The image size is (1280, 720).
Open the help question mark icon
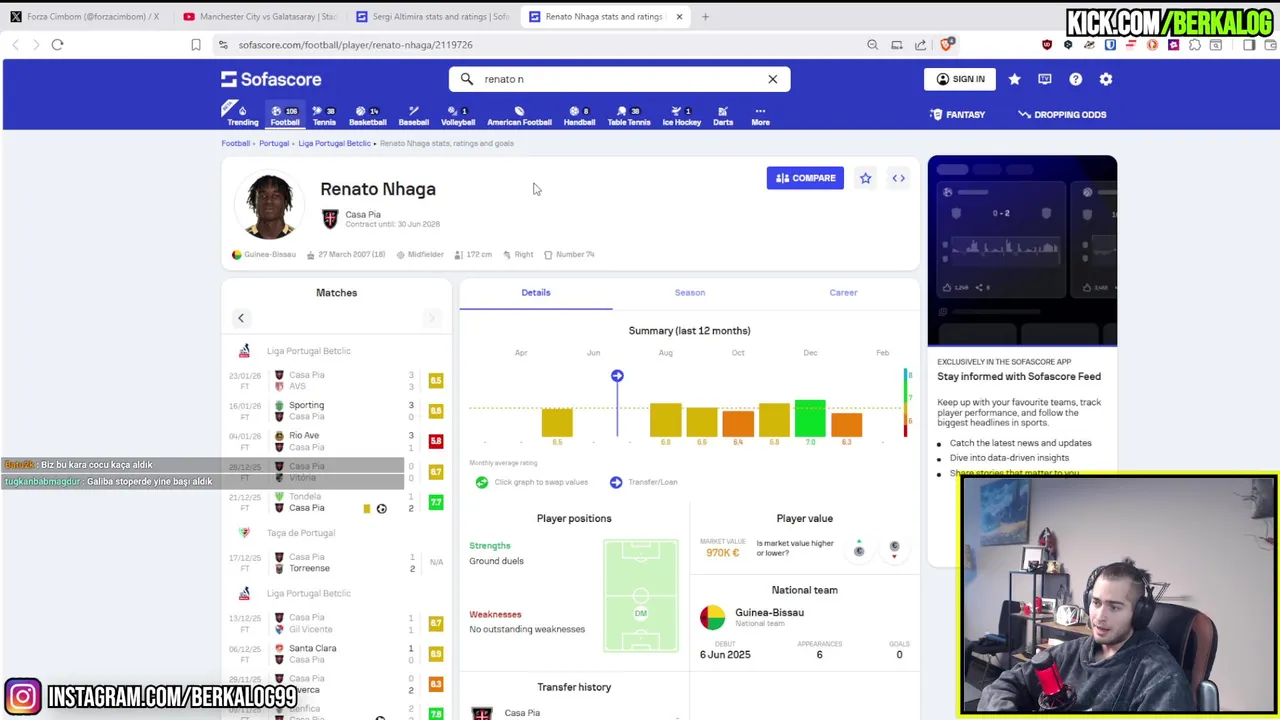tap(1075, 79)
